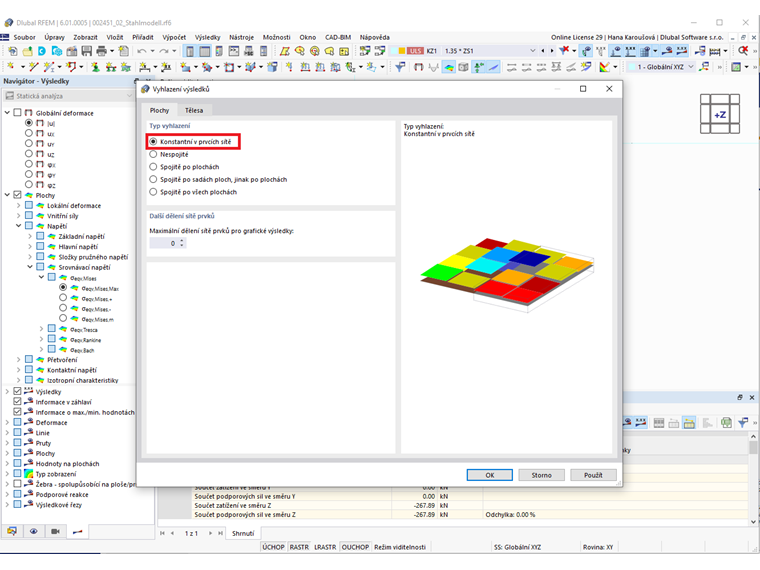
Task: Choose 'Spojitě po sadách ploch, jinak po plochách'
Action: pos(153,179)
